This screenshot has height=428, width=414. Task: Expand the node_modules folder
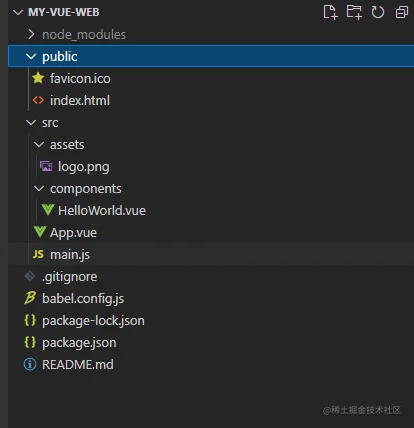[x=31, y=34]
